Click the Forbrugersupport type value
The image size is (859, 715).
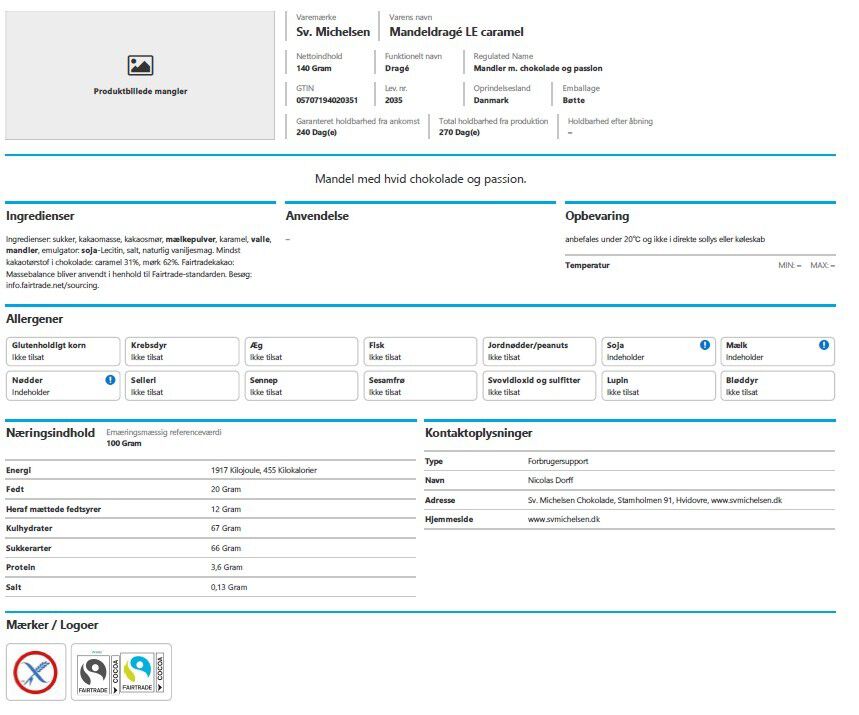click(558, 461)
